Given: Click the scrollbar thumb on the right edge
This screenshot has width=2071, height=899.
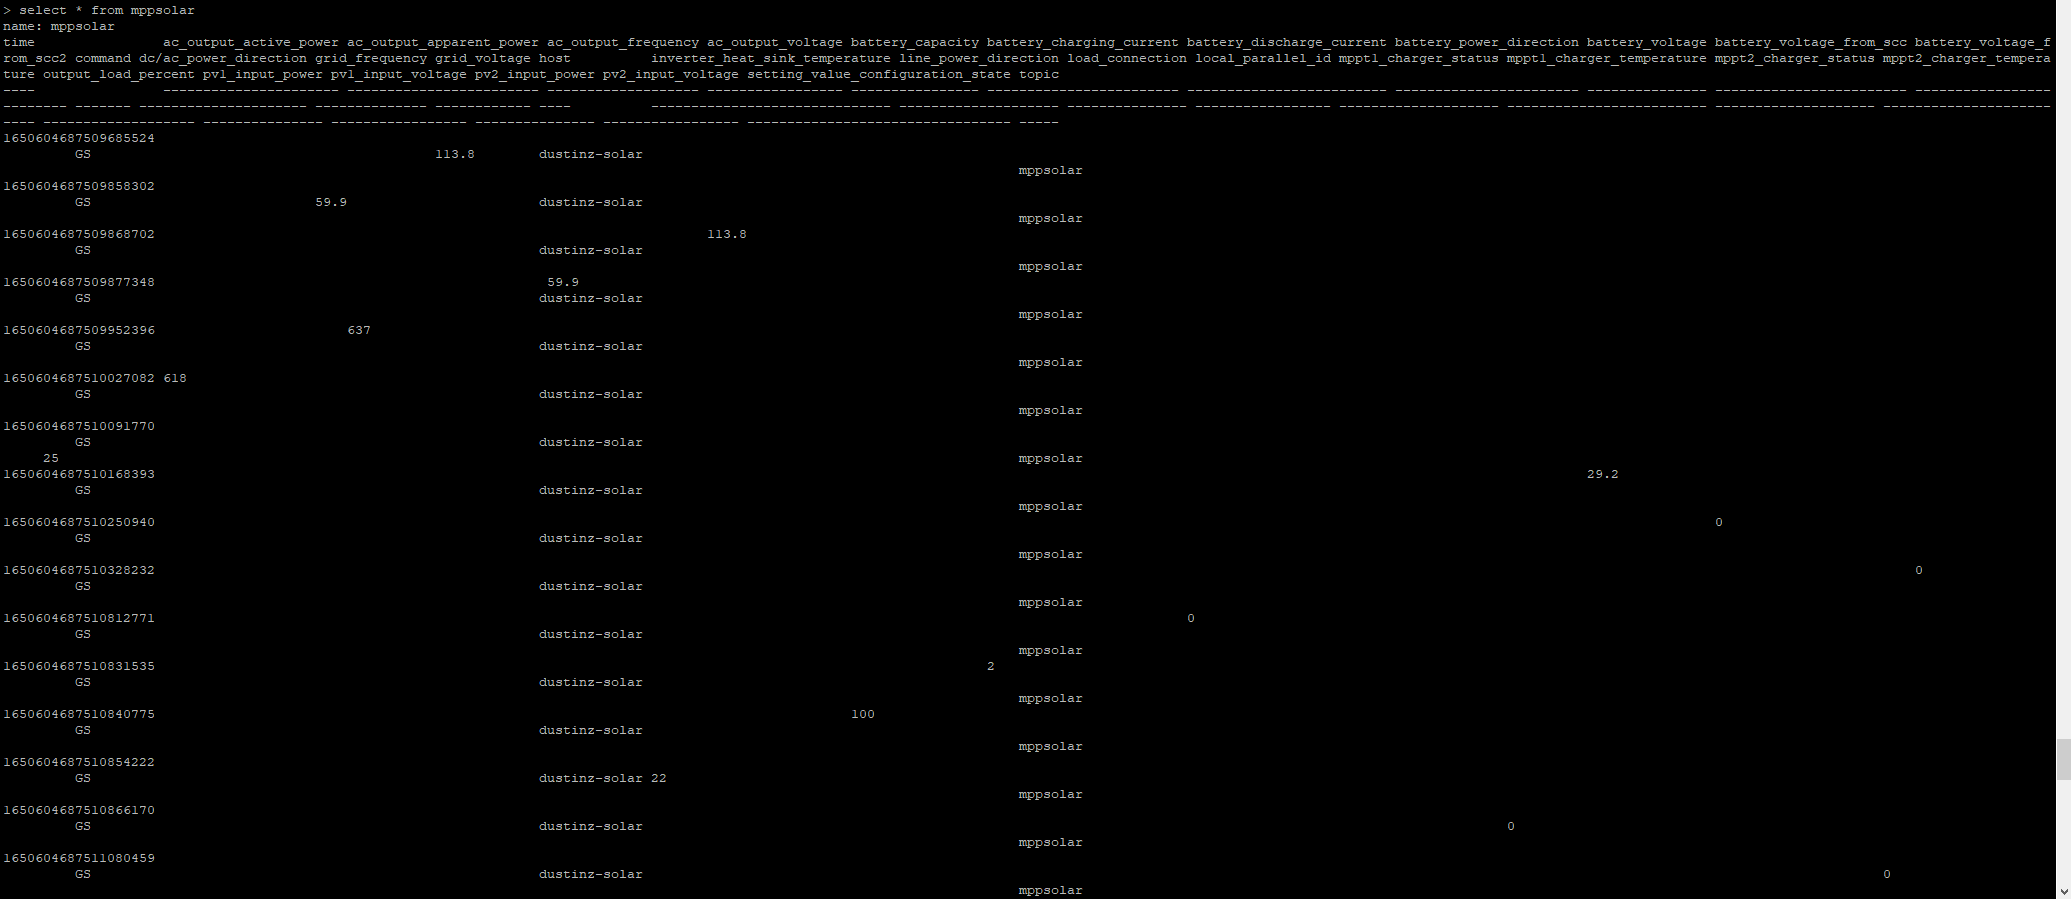Looking at the screenshot, I should click(2062, 760).
